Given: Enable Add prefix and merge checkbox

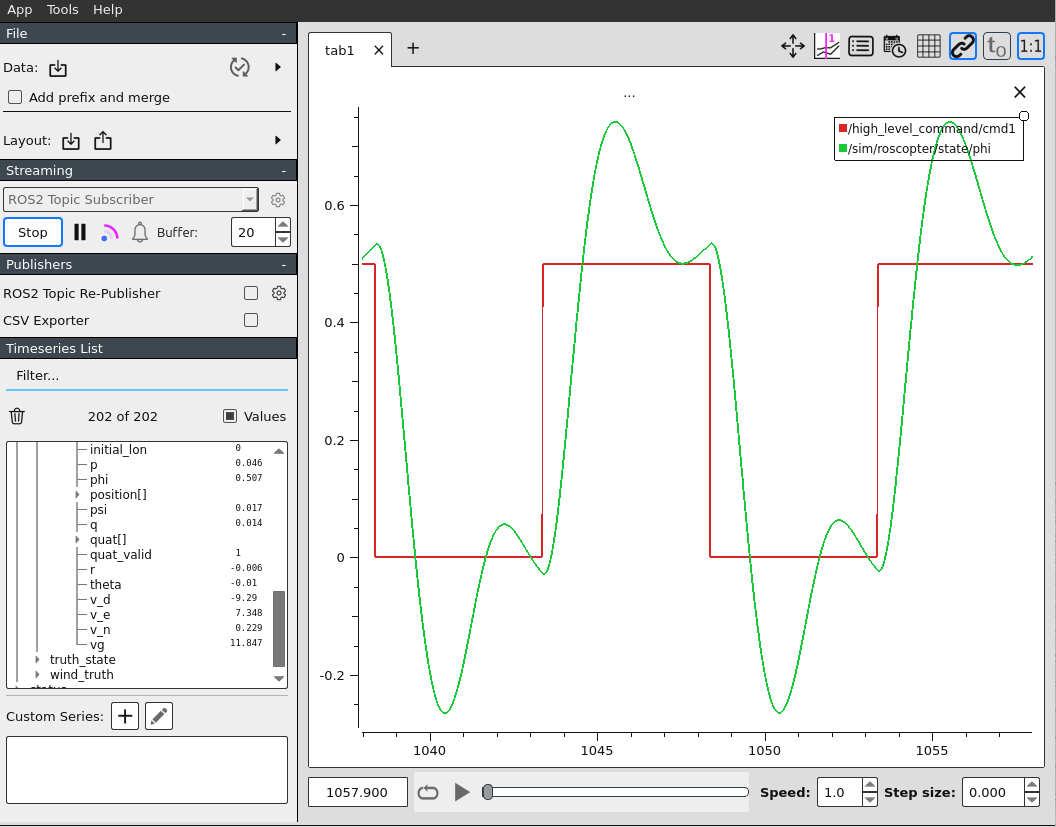Looking at the screenshot, I should [15, 97].
